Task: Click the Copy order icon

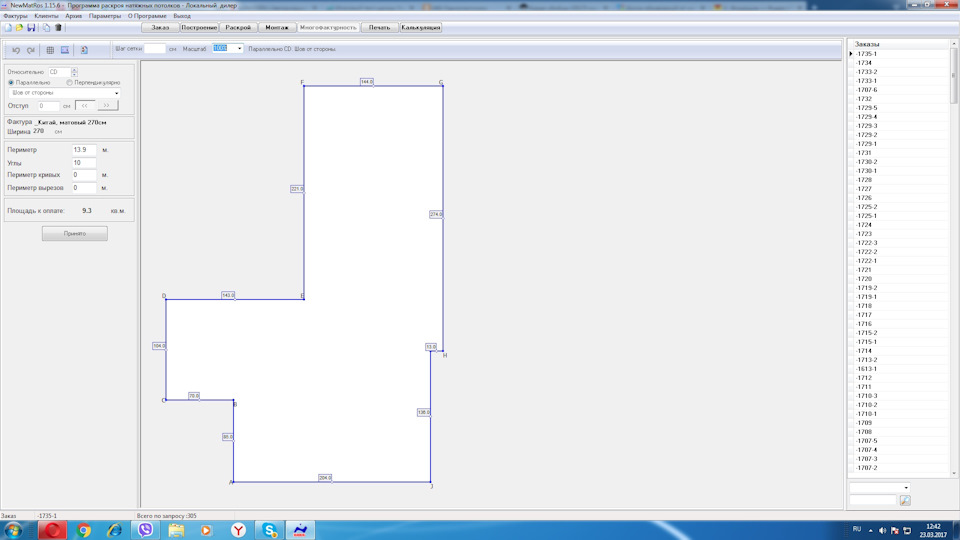Action: 46,28
